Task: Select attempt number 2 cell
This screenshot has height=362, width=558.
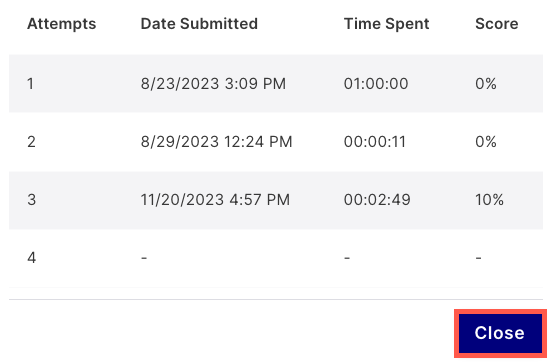Action: (x=31, y=142)
